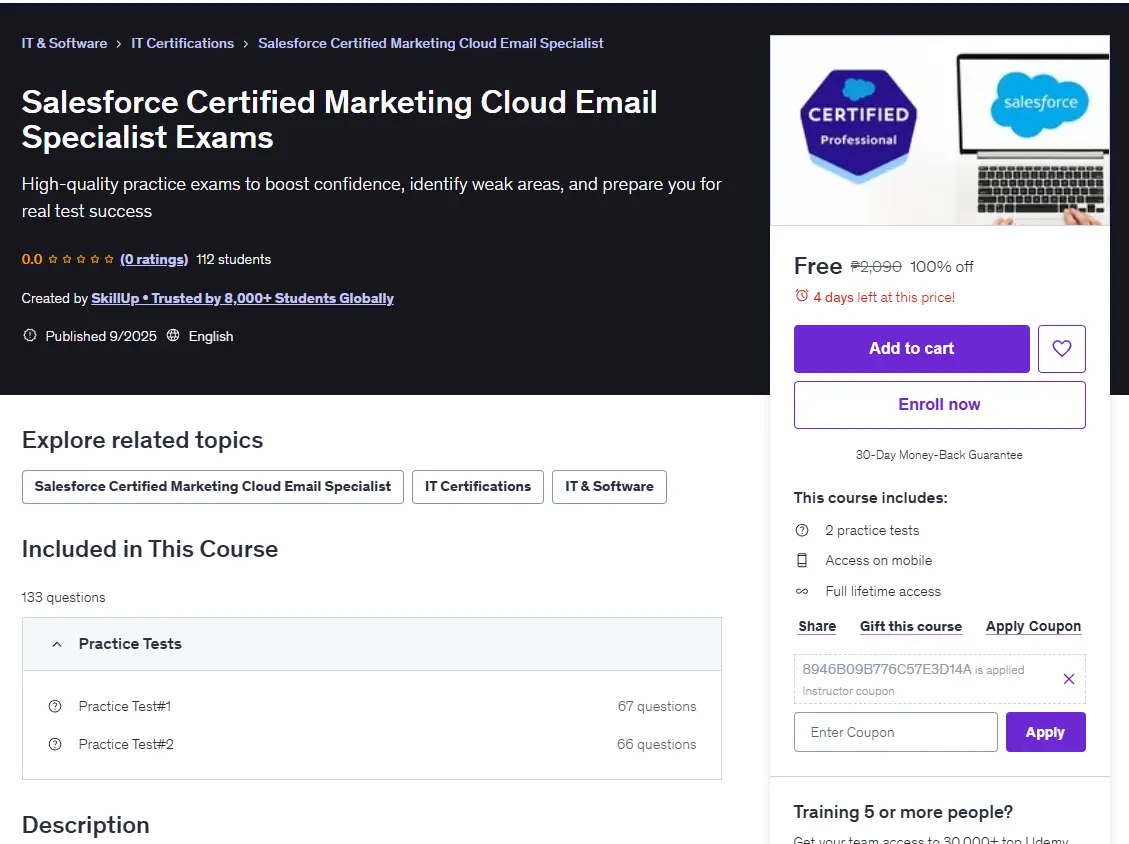Click the Practice Tests section header
This screenshot has height=844, width=1129.
(372, 645)
